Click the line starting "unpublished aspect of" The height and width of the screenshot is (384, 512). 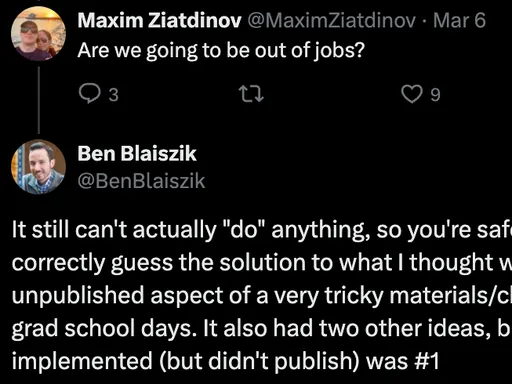[262, 296]
